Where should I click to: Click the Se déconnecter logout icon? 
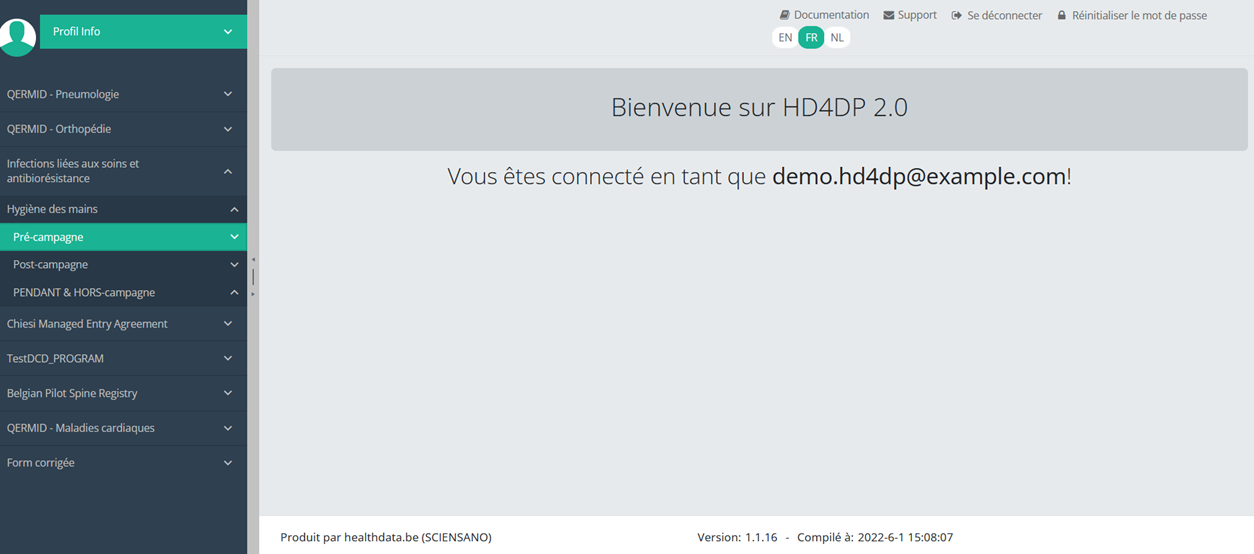click(x=957, y=15)
